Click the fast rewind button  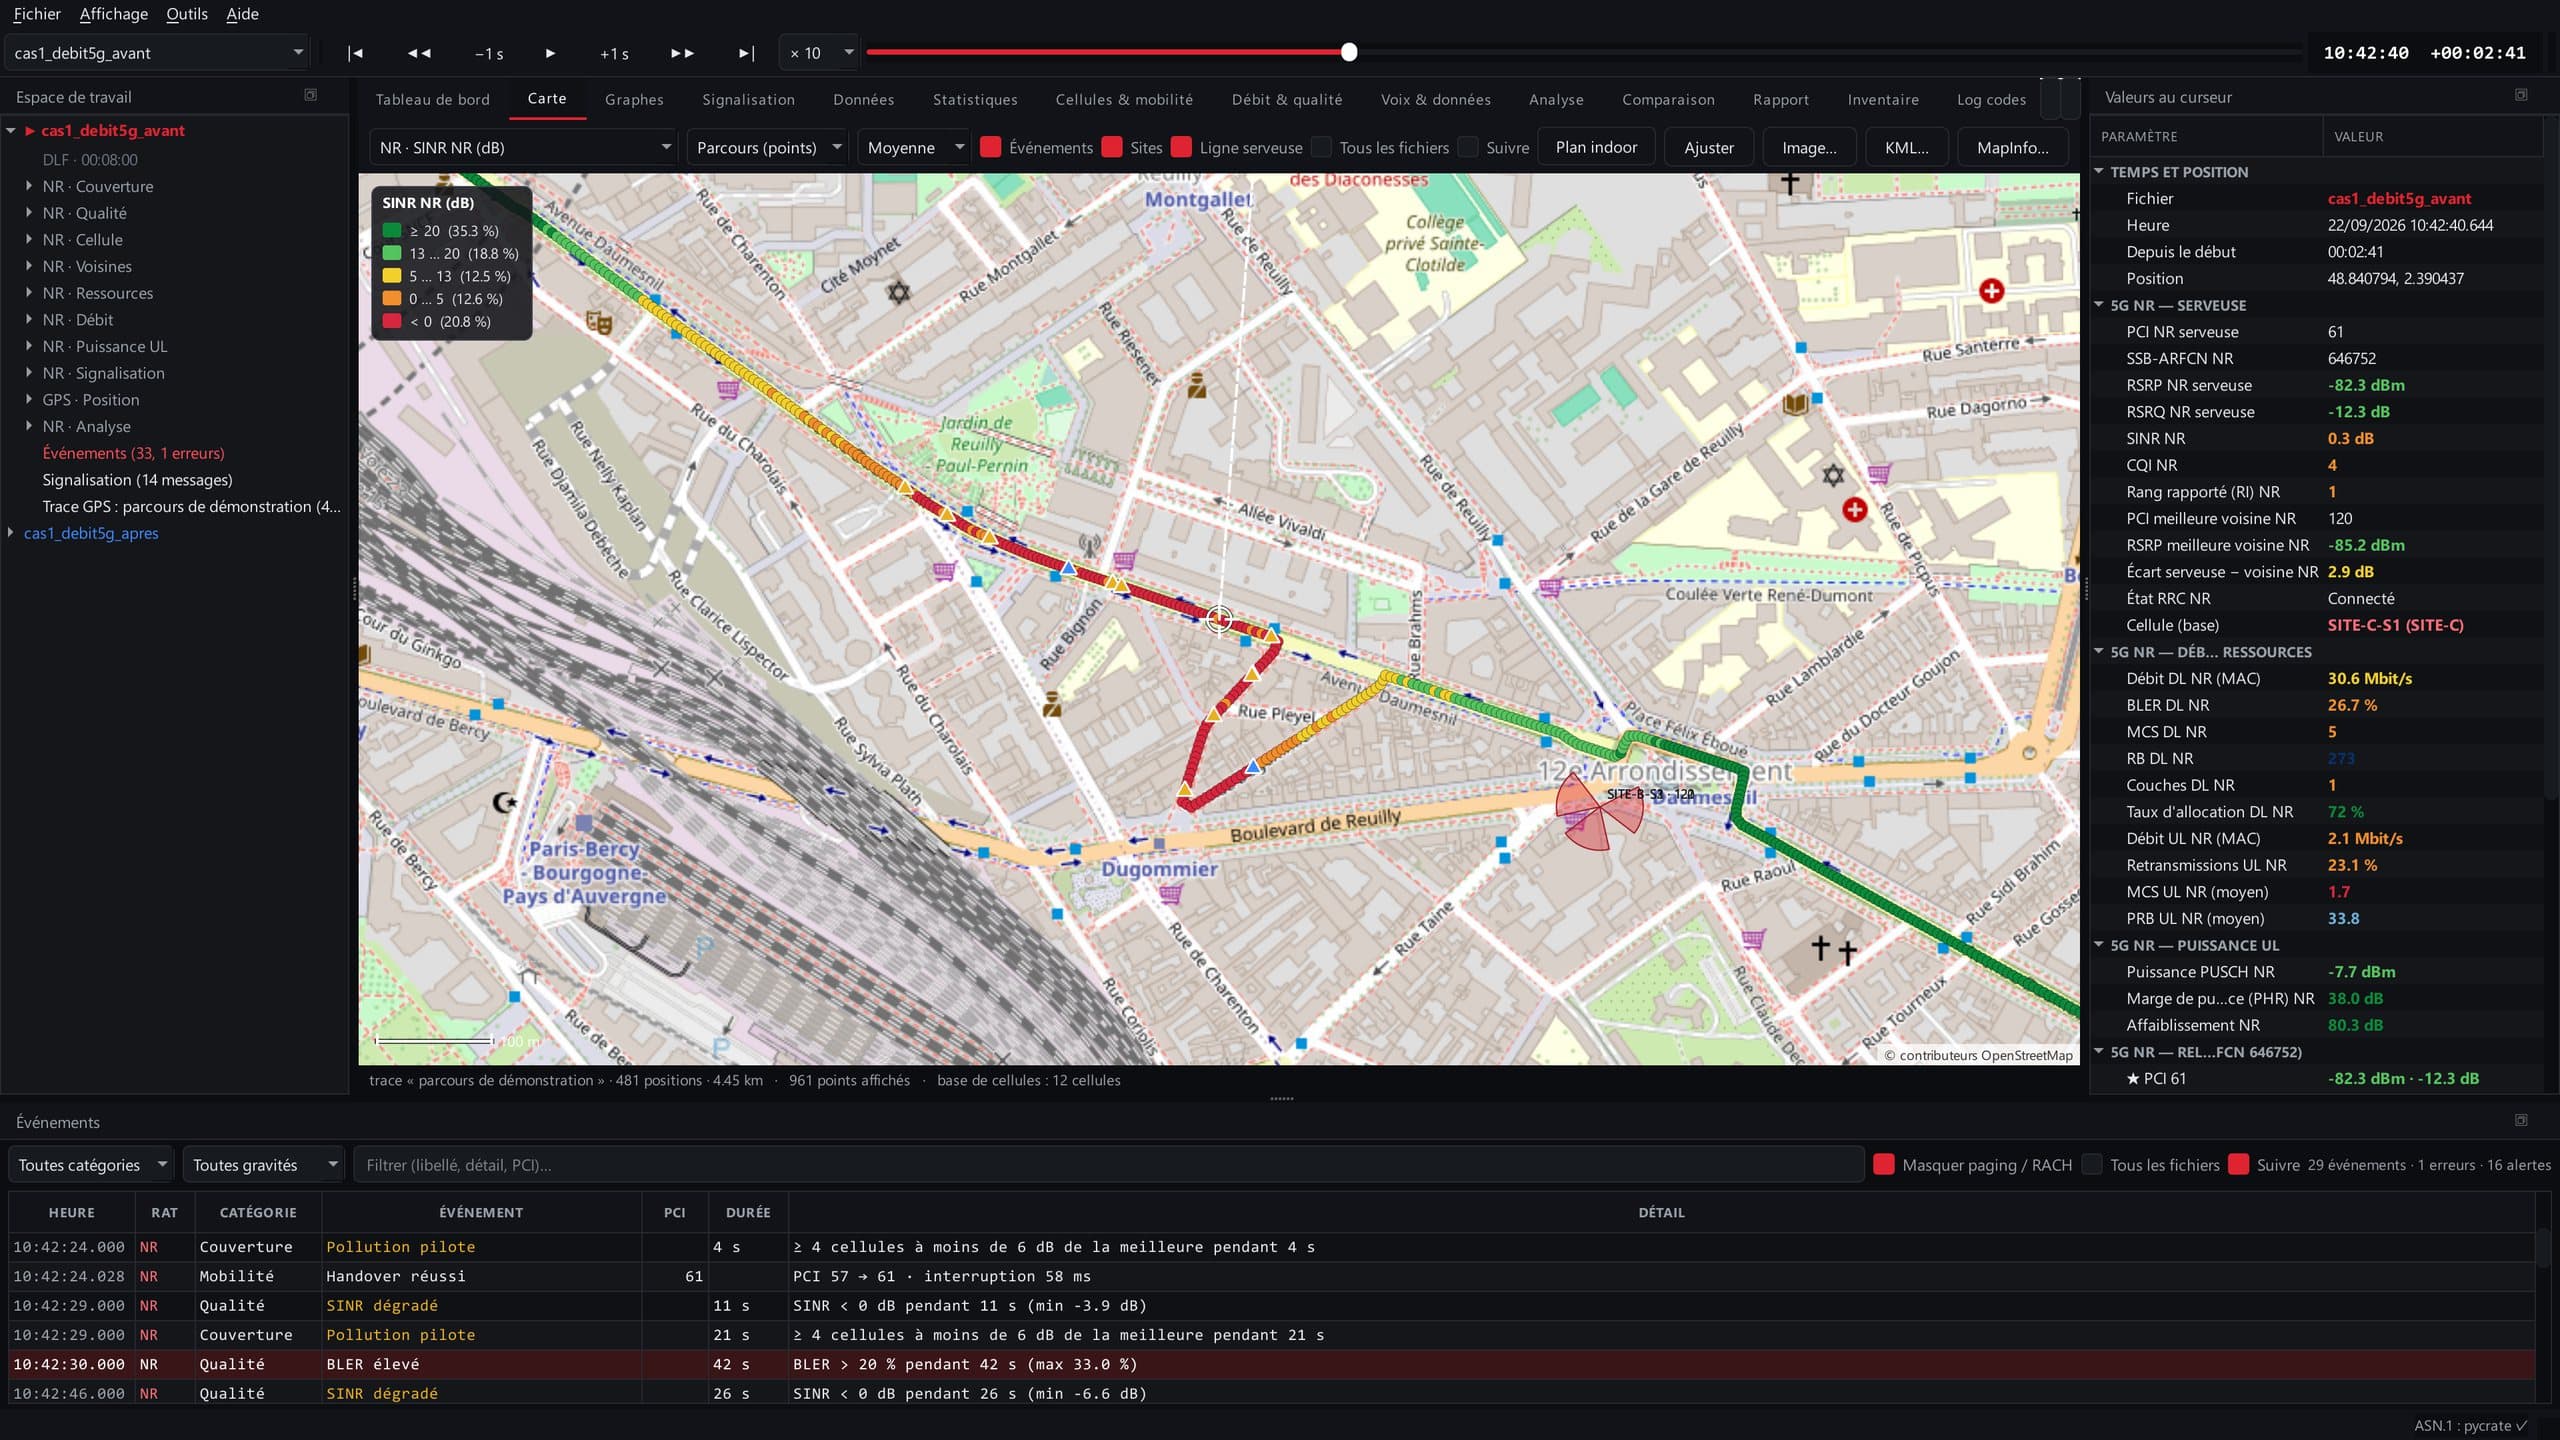pyautogui.click(x=419, y=53)
